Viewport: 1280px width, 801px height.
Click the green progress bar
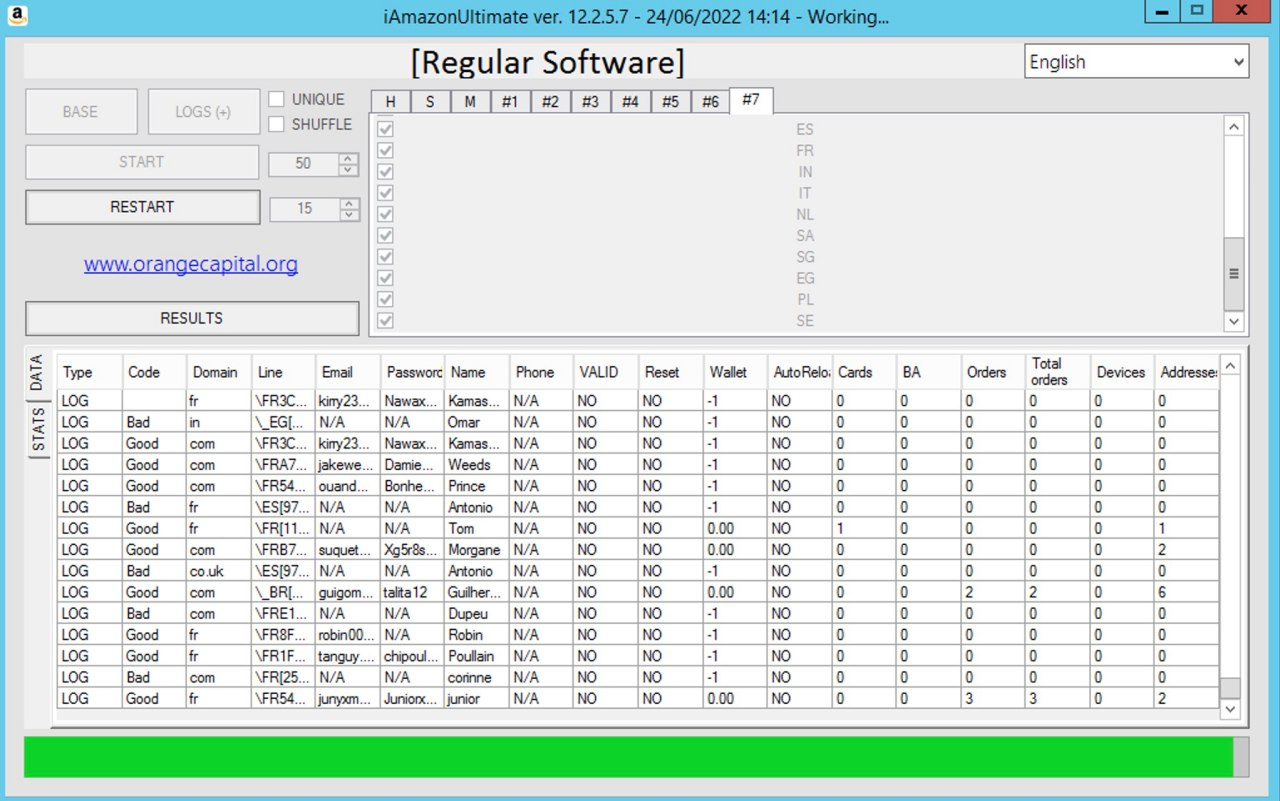tap(628, 757)
